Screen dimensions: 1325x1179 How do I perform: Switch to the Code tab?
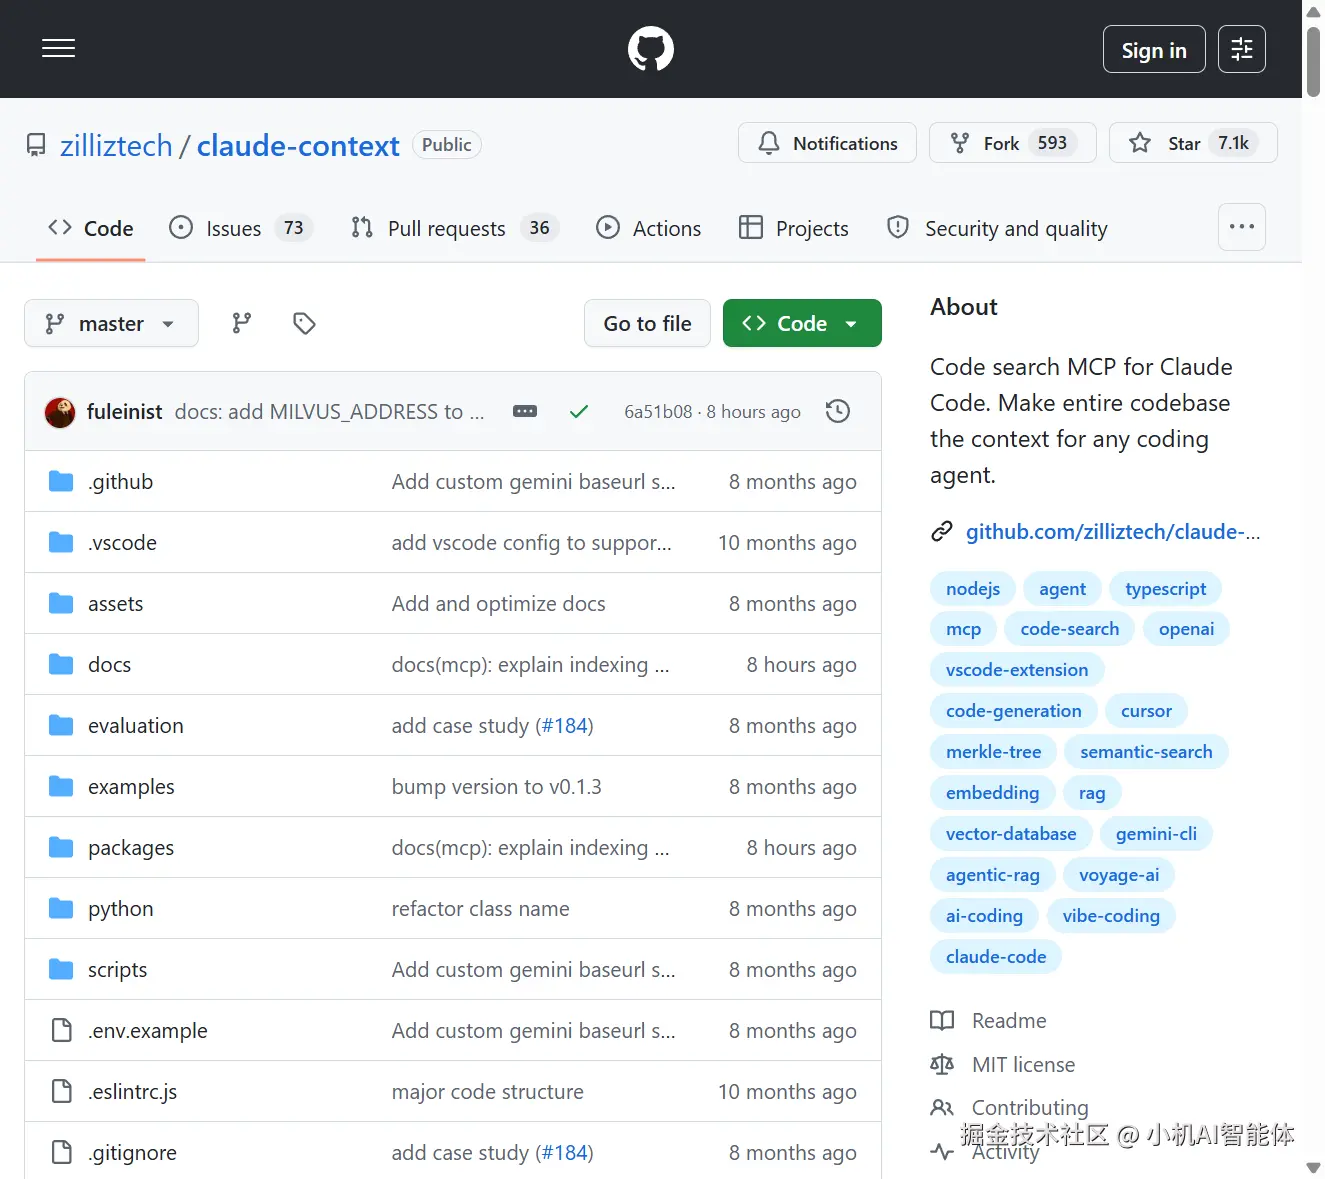click(91, 228)
